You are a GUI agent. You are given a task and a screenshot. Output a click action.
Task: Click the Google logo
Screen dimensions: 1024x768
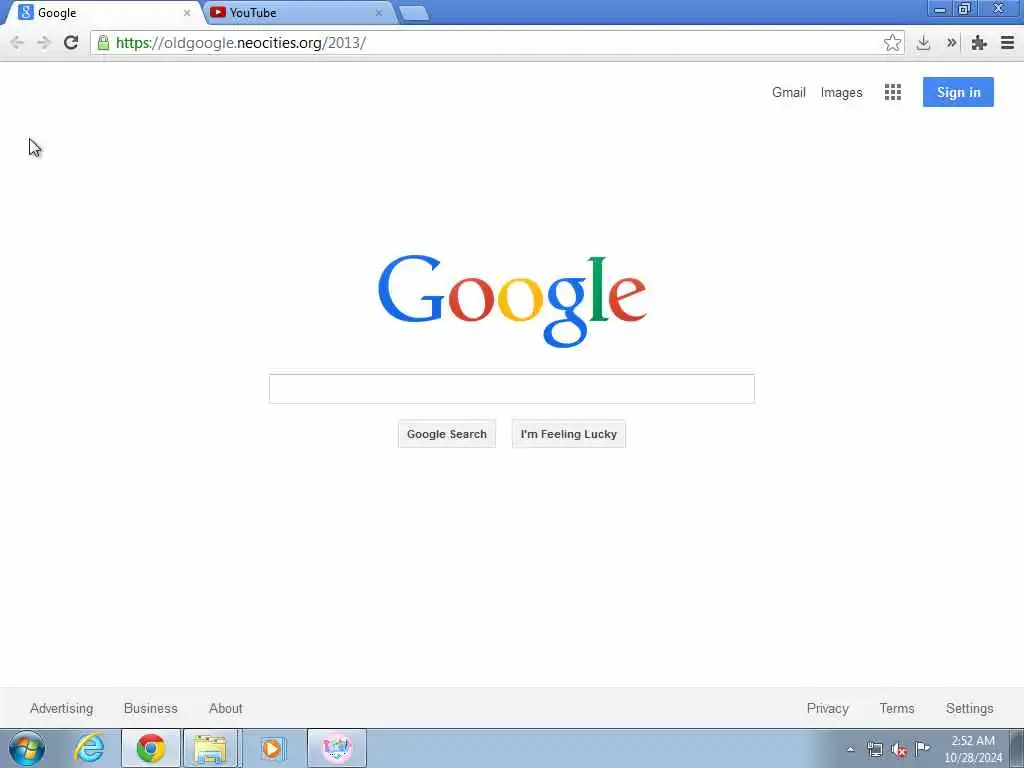512,300
